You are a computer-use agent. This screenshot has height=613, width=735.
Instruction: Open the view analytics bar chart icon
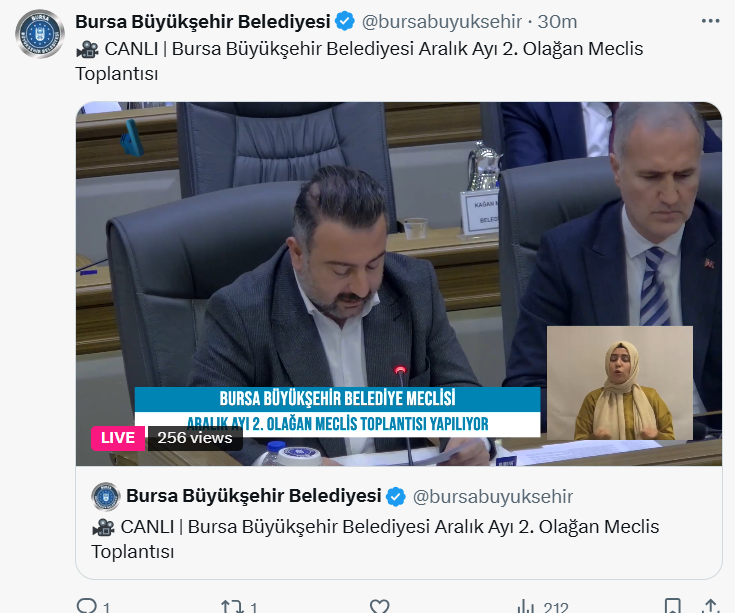[526, 606]
